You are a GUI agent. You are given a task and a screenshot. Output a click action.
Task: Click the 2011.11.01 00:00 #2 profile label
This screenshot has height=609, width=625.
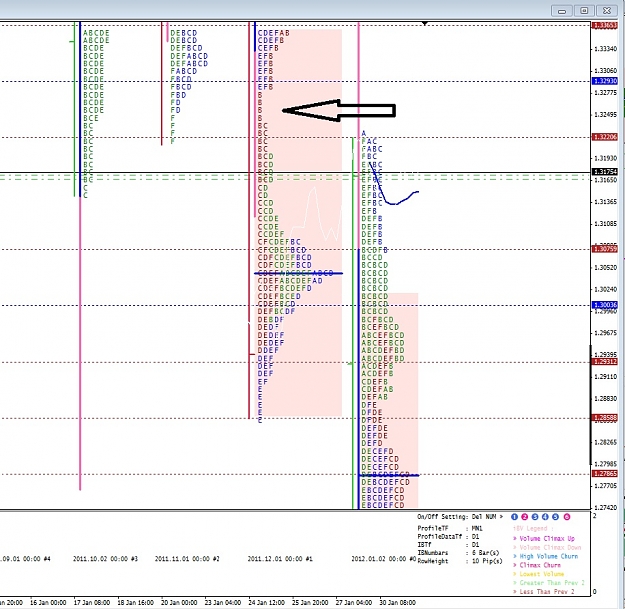[187, 559]
